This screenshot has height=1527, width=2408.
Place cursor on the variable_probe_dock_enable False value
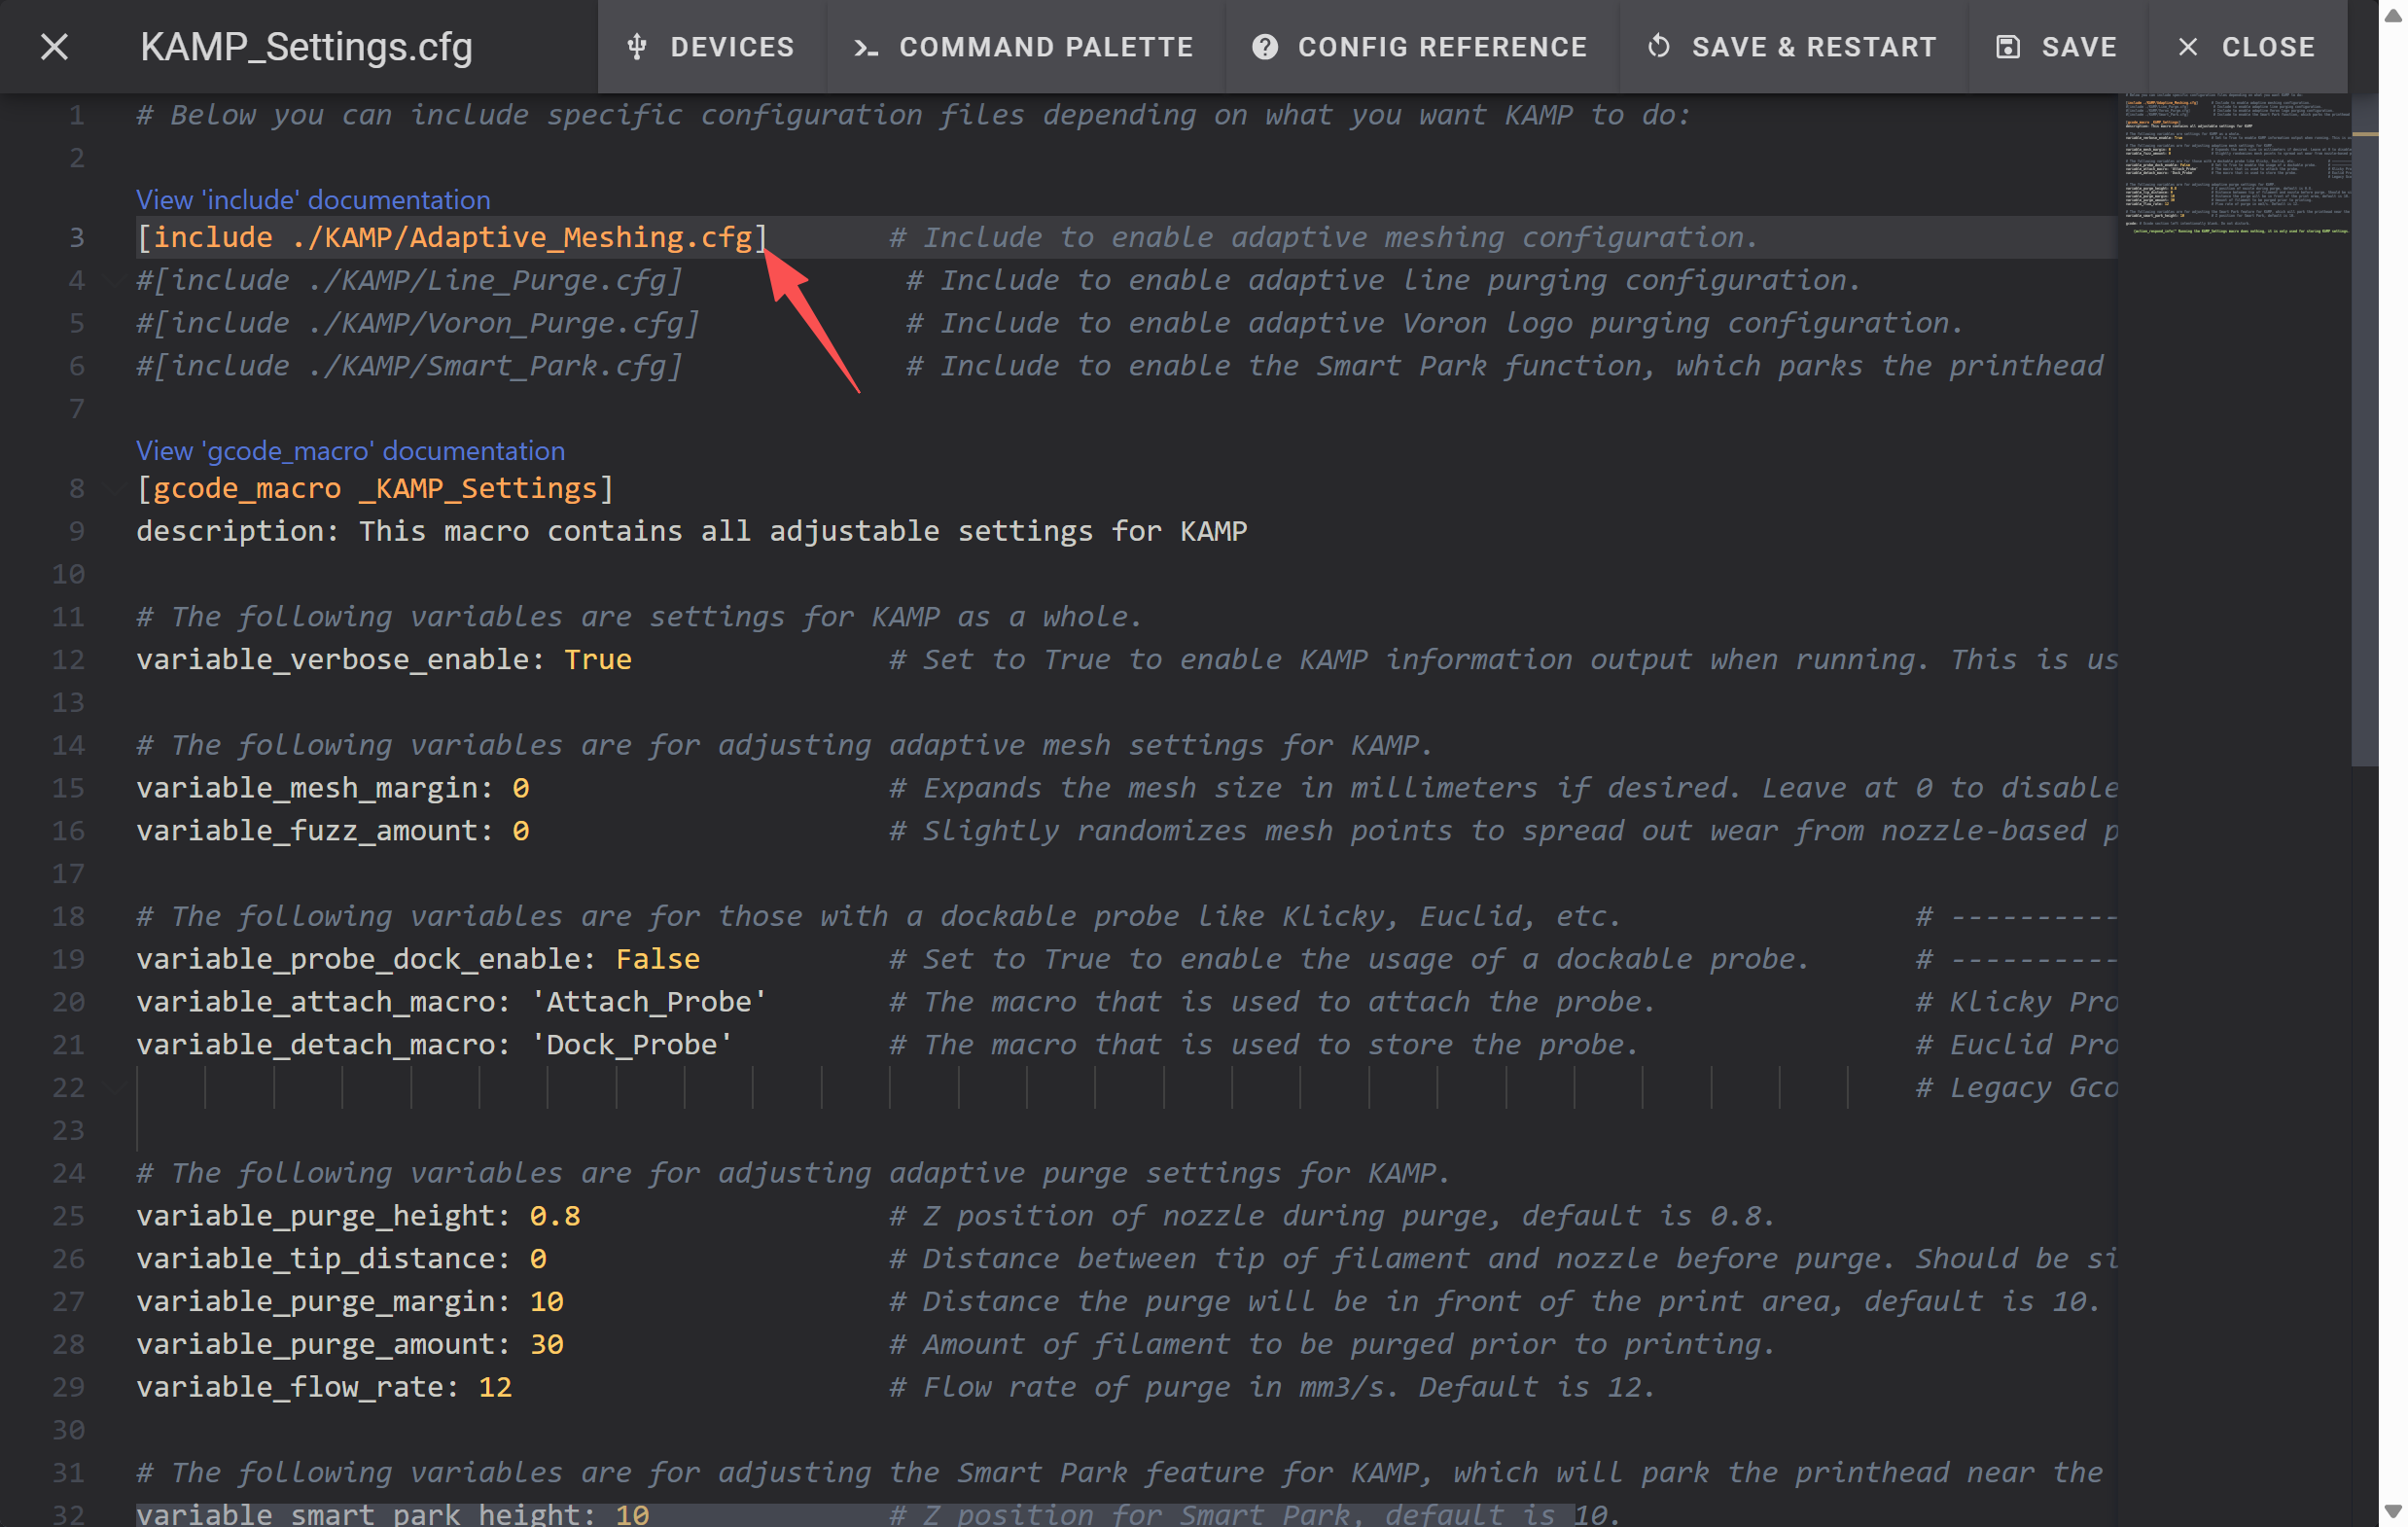coord(657,960)
